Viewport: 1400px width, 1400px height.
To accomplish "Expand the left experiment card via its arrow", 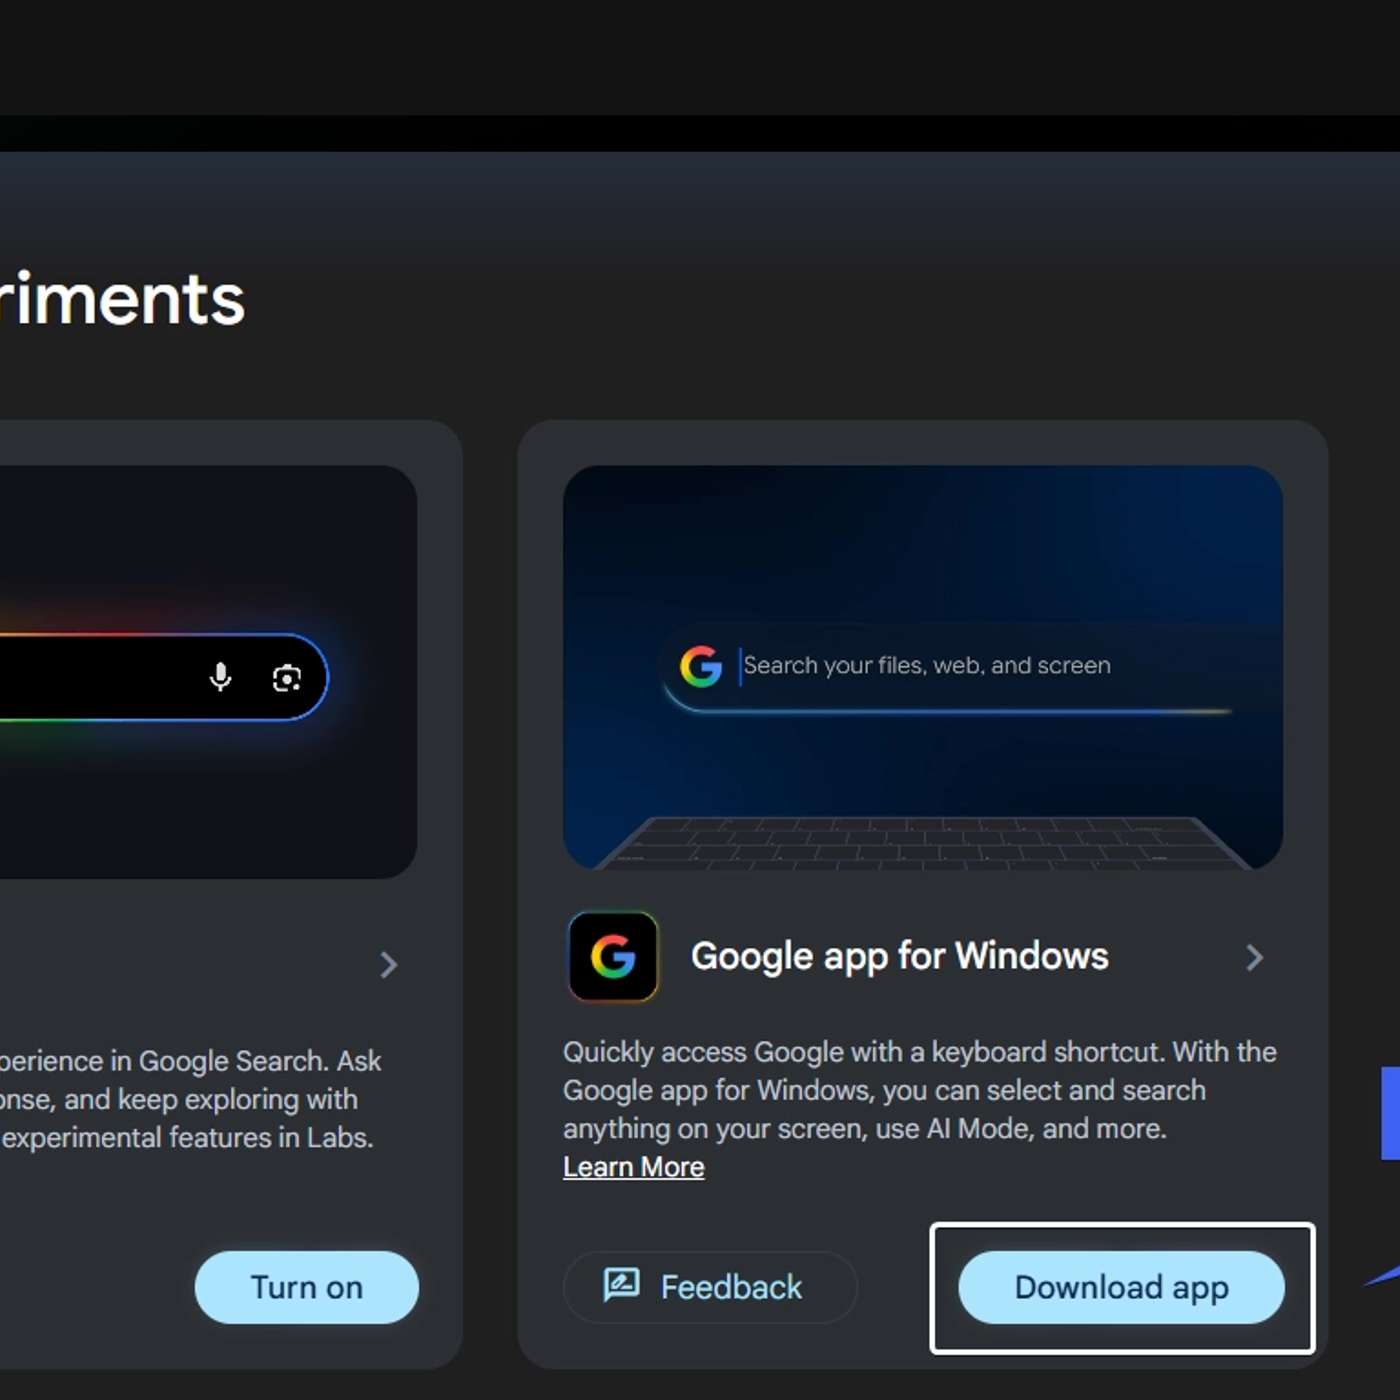I will pos(389,965).
